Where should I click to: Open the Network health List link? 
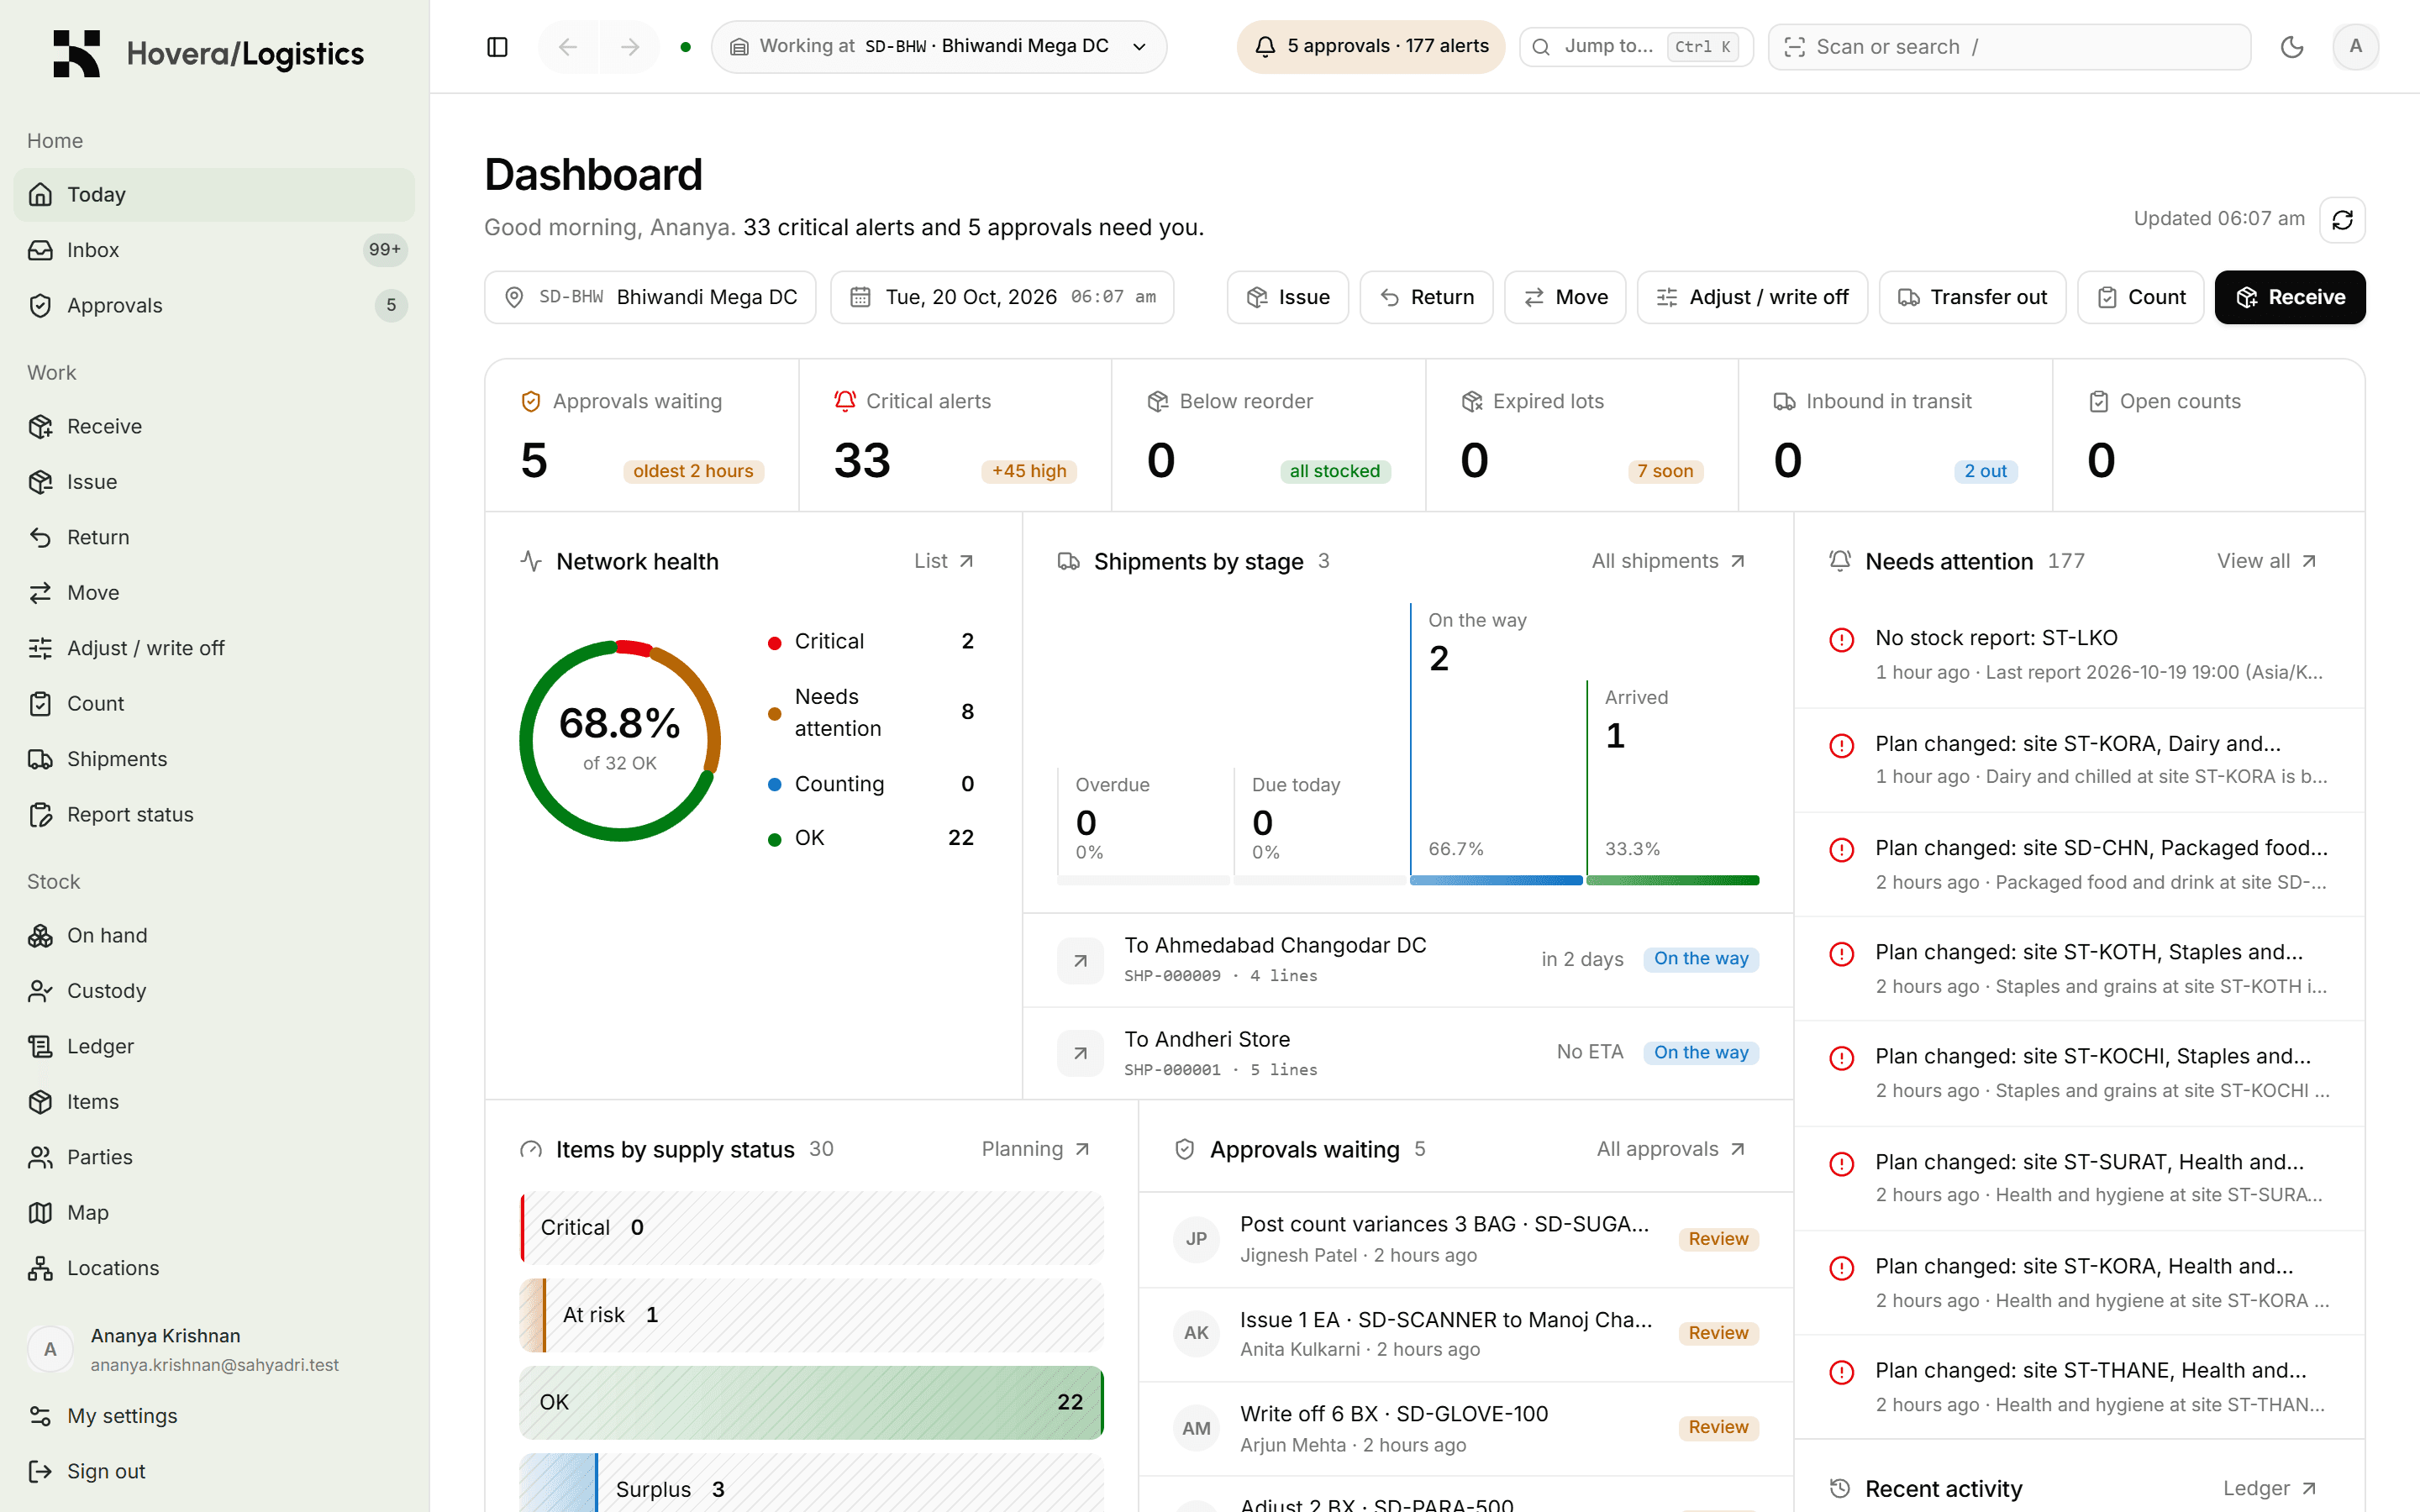point(943,561)
